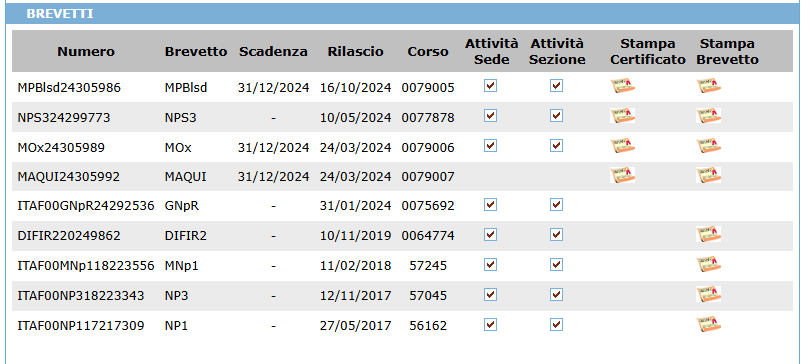Select the BREVETTI section title bar

point(402,13)
